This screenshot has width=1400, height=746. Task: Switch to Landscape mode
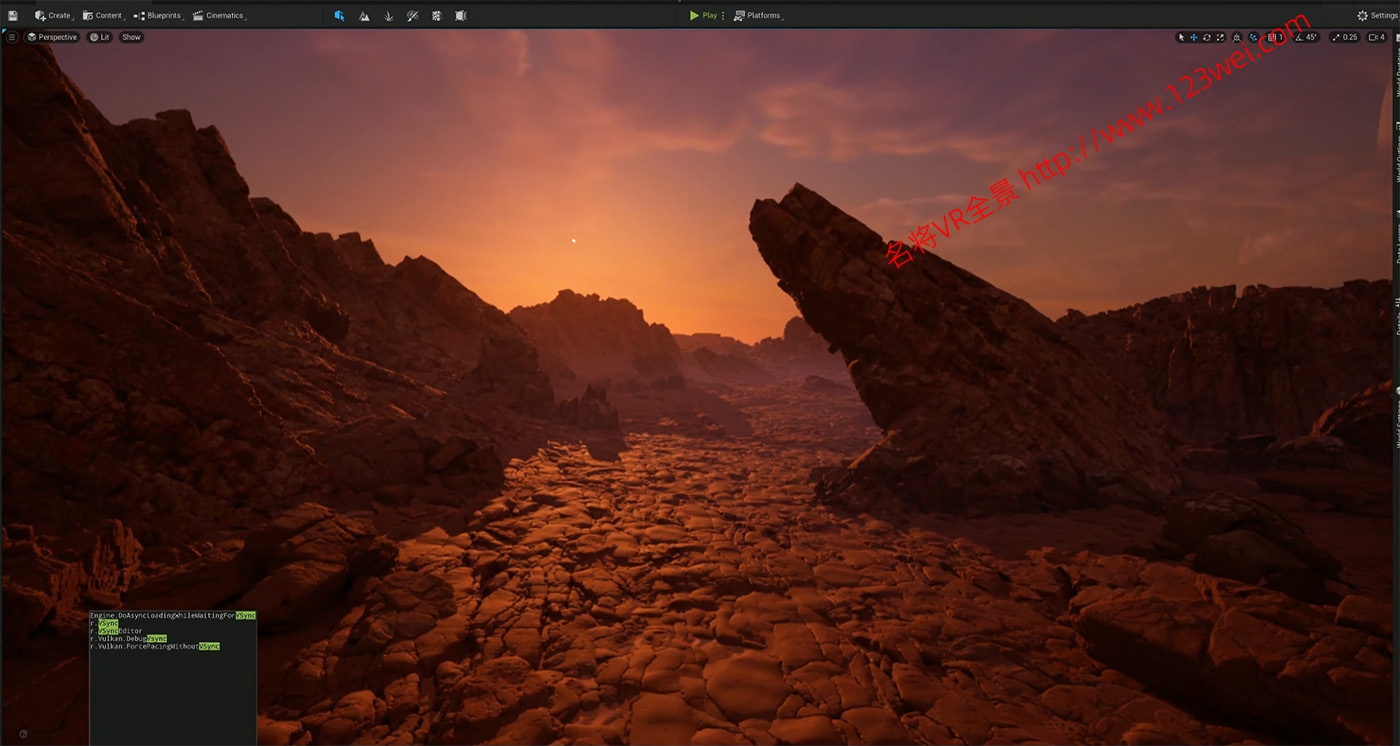coord(364,15)
